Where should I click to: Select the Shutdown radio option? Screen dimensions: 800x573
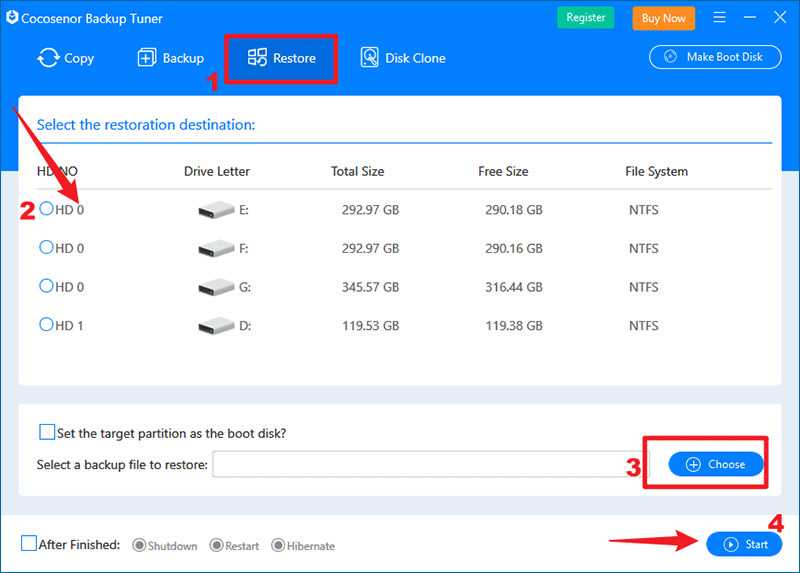139,545
